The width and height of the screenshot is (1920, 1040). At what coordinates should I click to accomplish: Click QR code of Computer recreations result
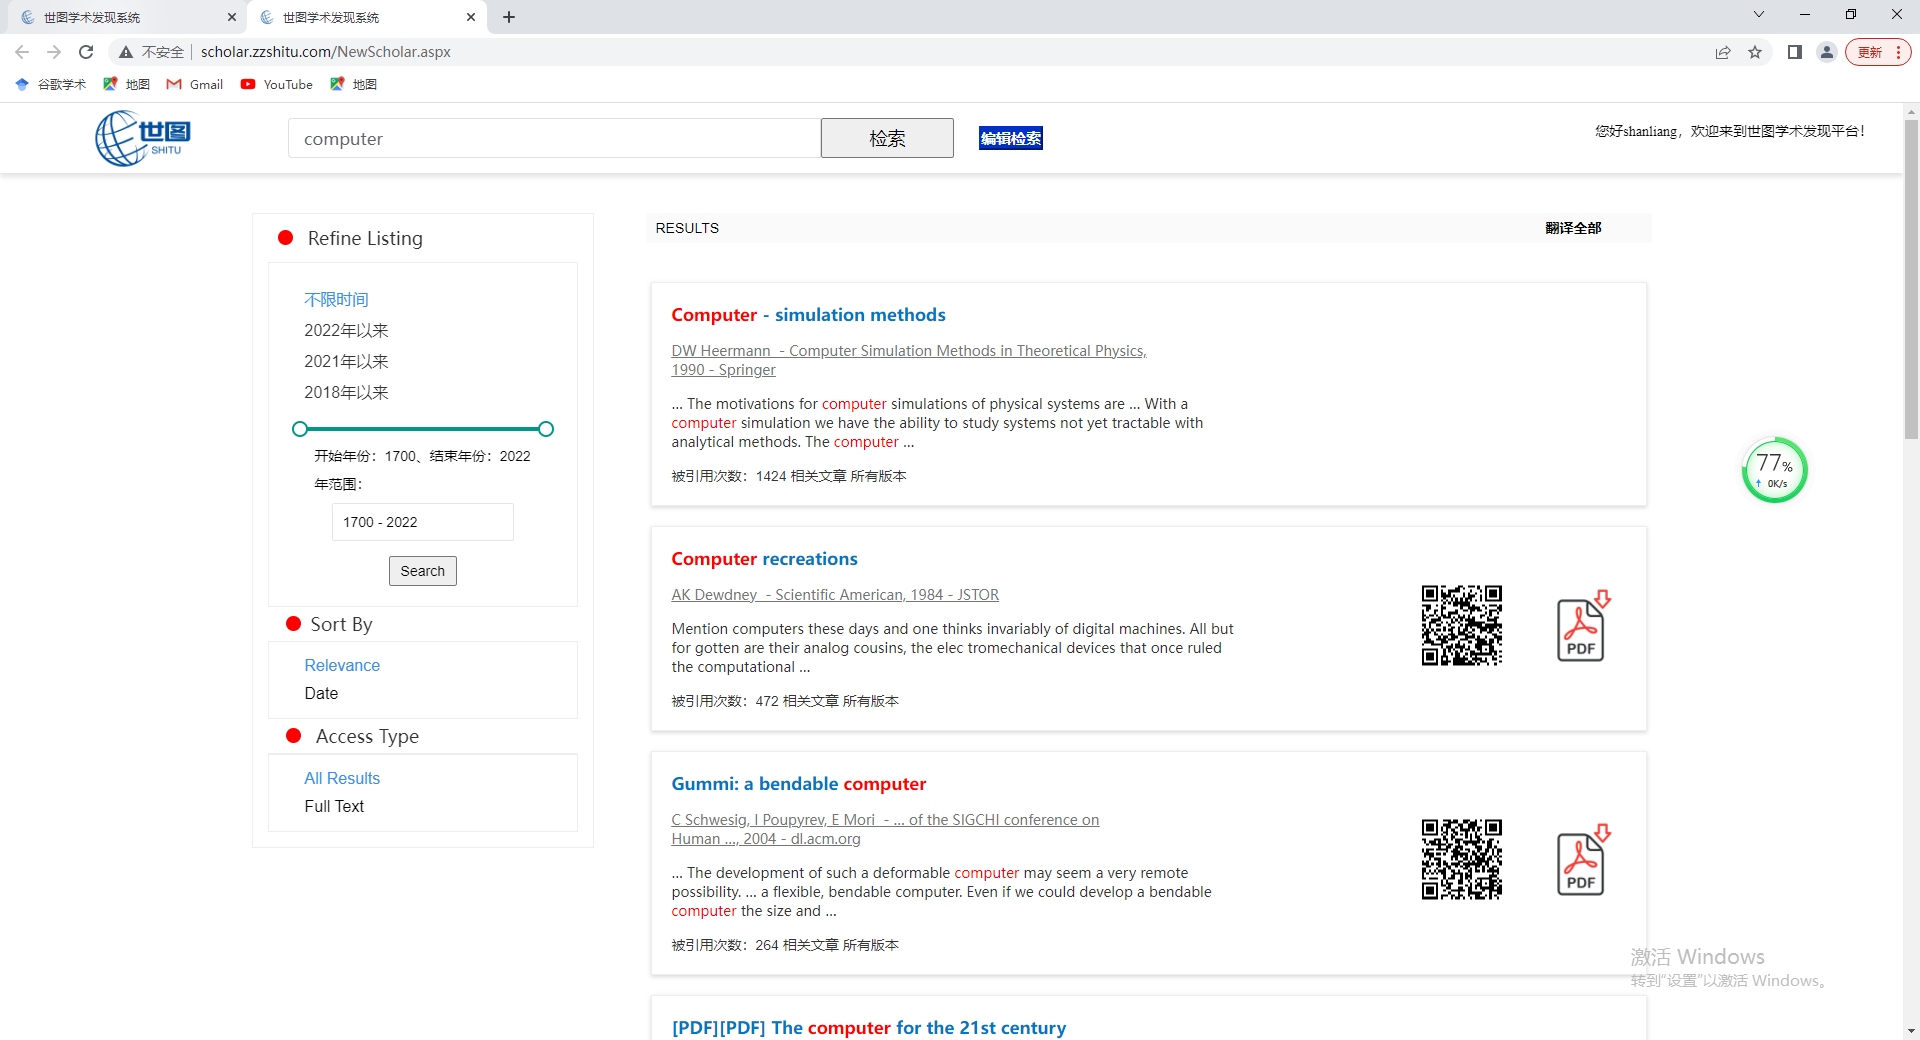pyautogui.click(x=1461, y=625)
